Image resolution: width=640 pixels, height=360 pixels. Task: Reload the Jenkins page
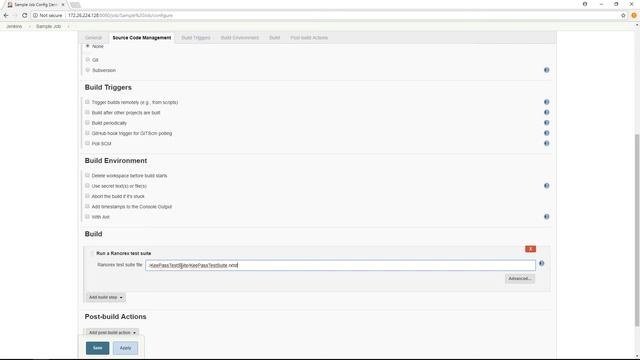24,15
